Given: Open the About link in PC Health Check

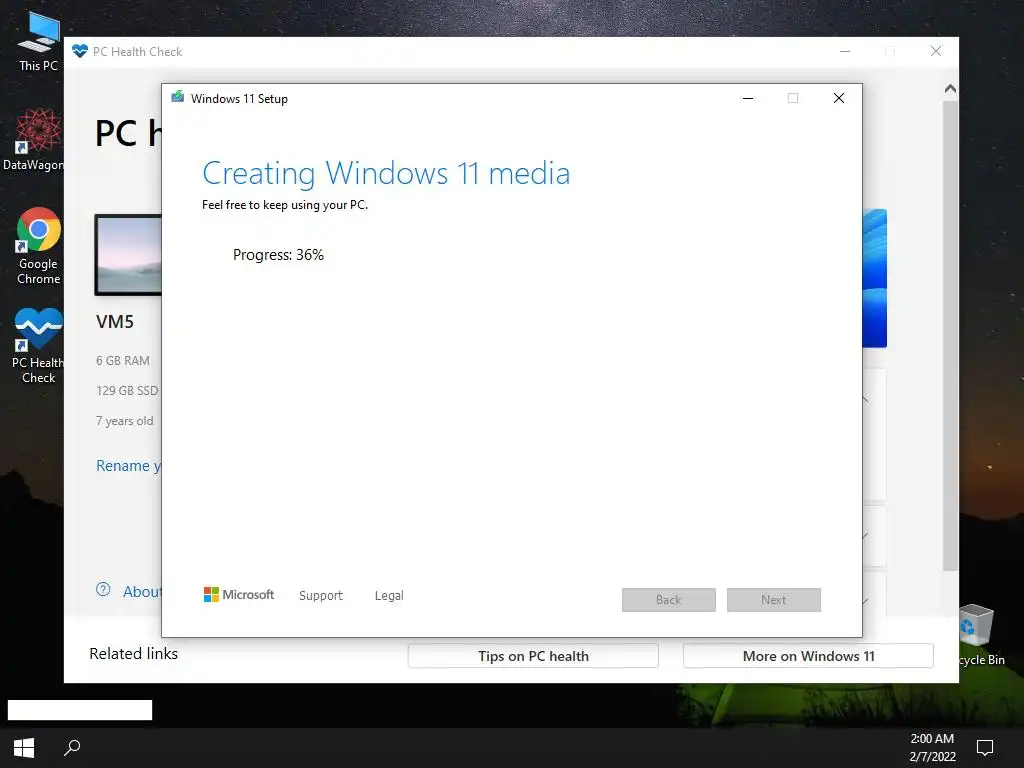Looking at the screenshot, I should [142, 592].
